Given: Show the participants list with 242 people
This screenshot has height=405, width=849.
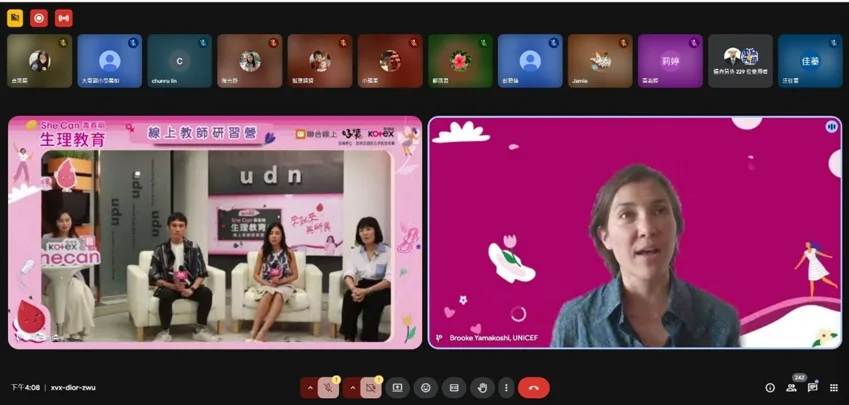Looking at the screenshot, I should [792, 388].
